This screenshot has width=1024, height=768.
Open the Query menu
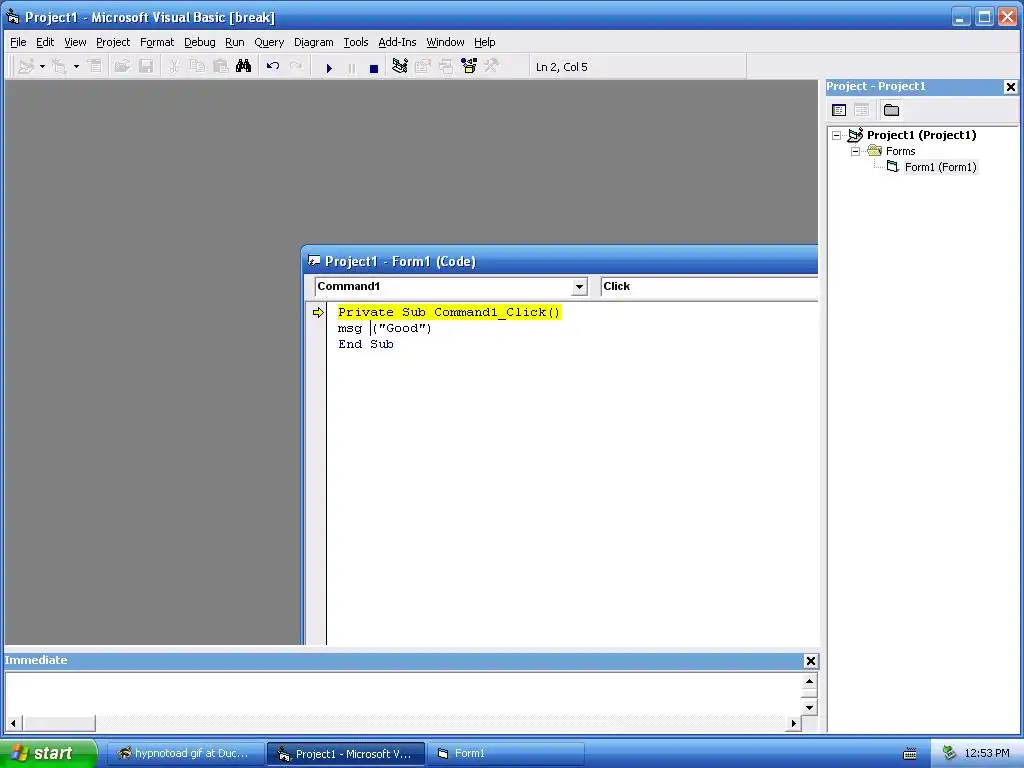pyautogui.click(x=269, y=42)
